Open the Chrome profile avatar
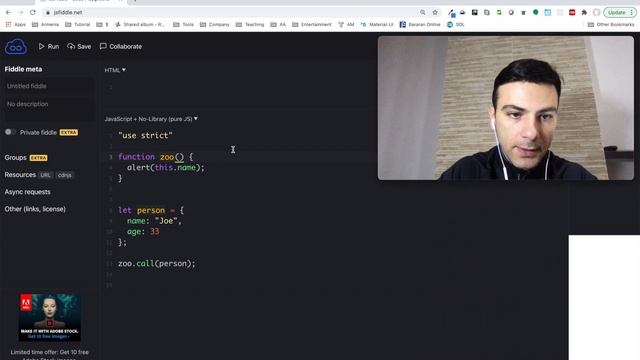640x360 pixels. pyautogui.click(x=596, y=13)
